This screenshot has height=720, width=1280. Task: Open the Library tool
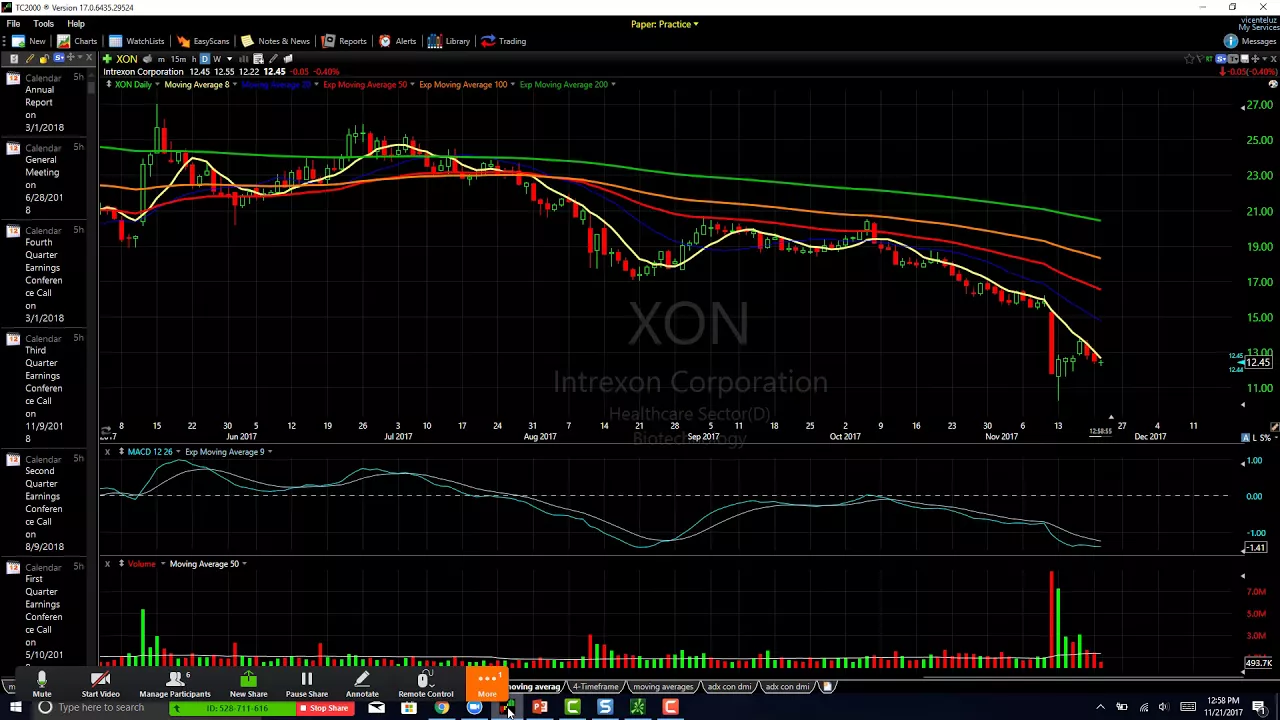[x=449, y=41]
